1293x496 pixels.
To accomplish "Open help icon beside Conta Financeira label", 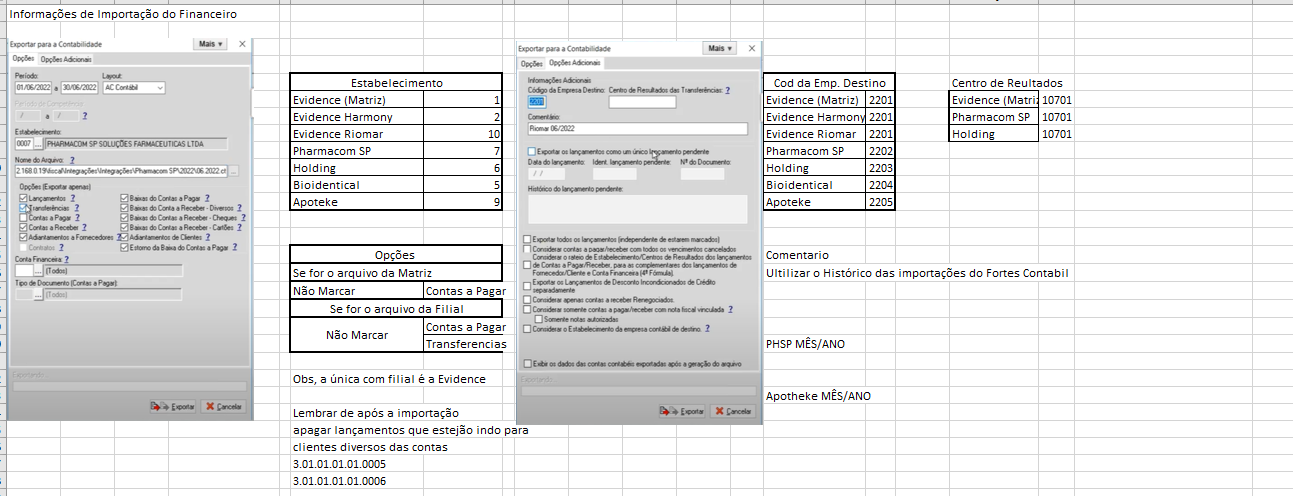I will pos(66,260).
